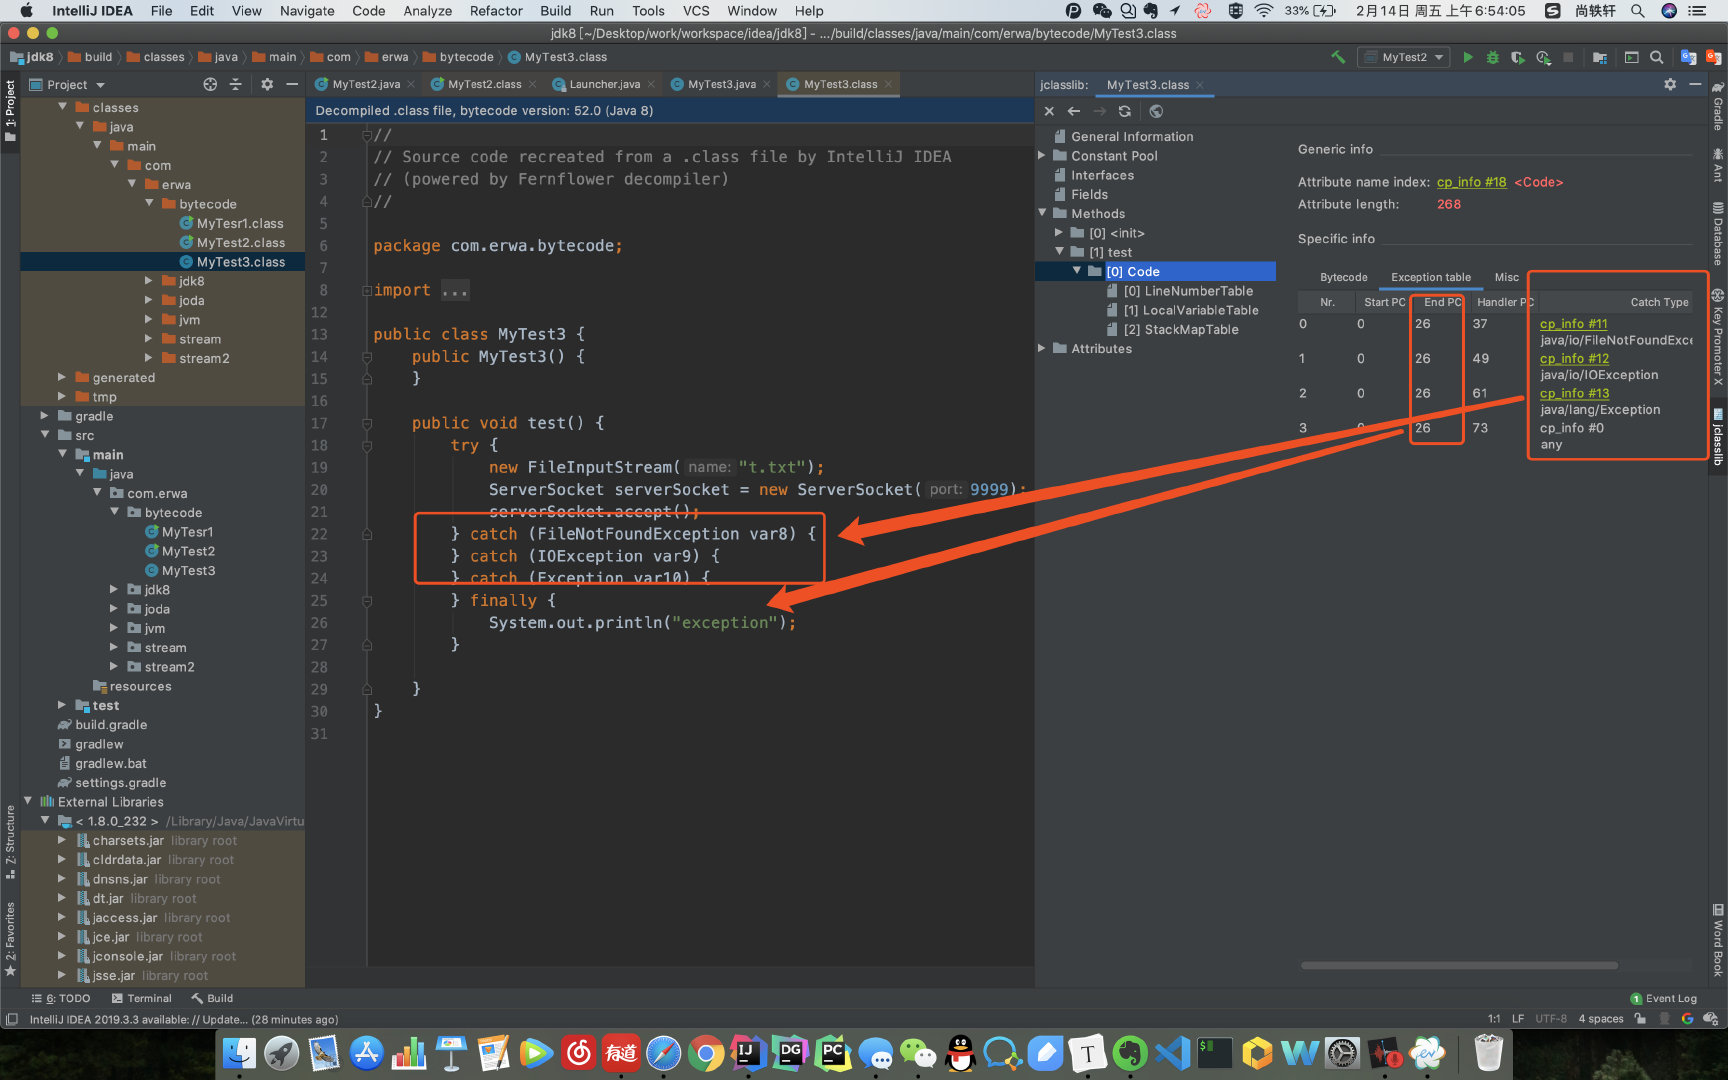The image size is (1728, 1080).
Task: Open Project panel gear settings
Action: [267, 84]
